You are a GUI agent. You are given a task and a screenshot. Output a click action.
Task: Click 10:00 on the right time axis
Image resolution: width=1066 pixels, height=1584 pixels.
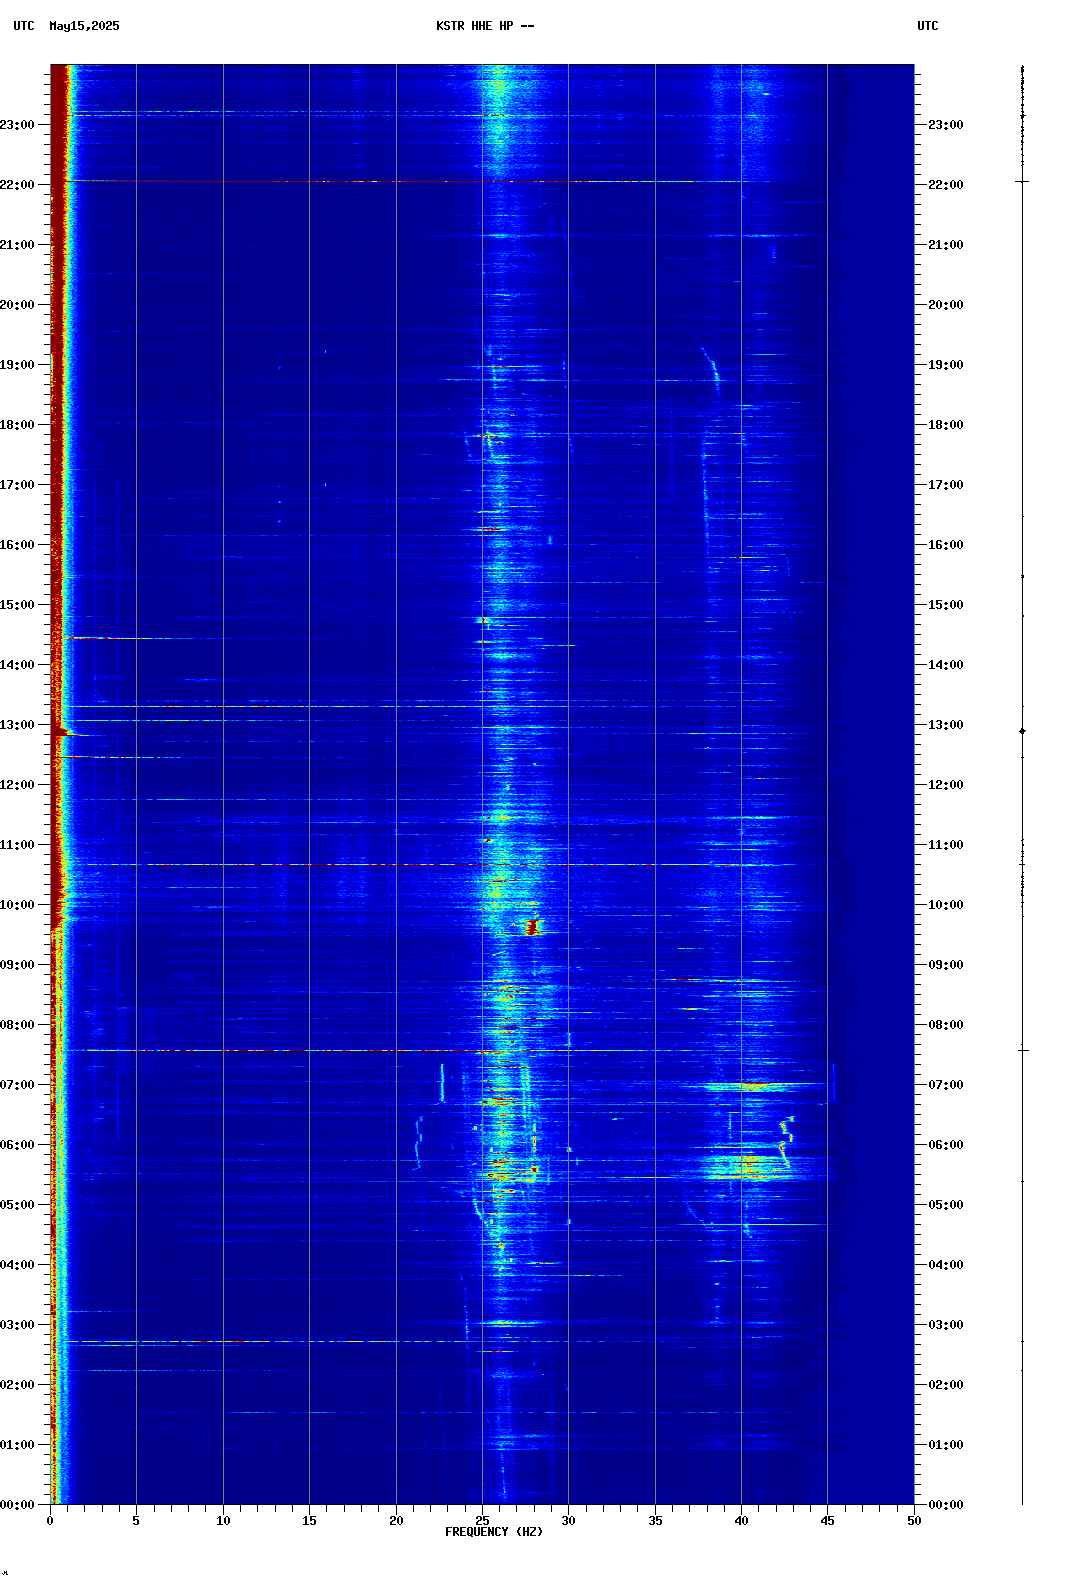[x=946, y=905]
